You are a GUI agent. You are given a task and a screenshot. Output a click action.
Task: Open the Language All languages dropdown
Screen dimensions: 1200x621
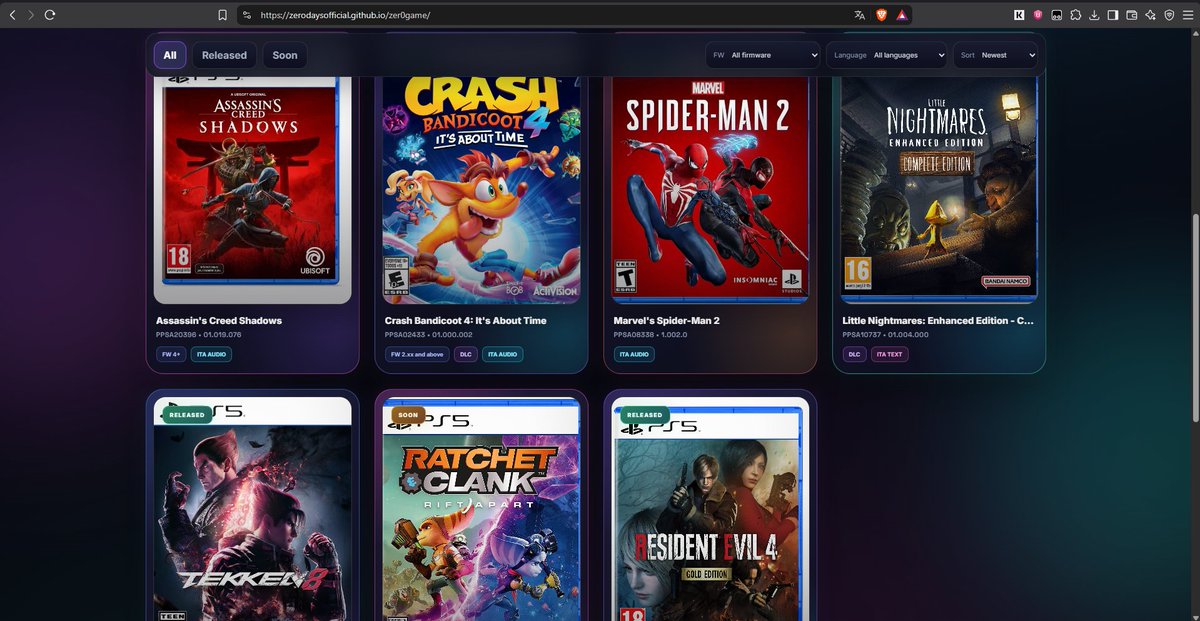click(x=887, y=55)
